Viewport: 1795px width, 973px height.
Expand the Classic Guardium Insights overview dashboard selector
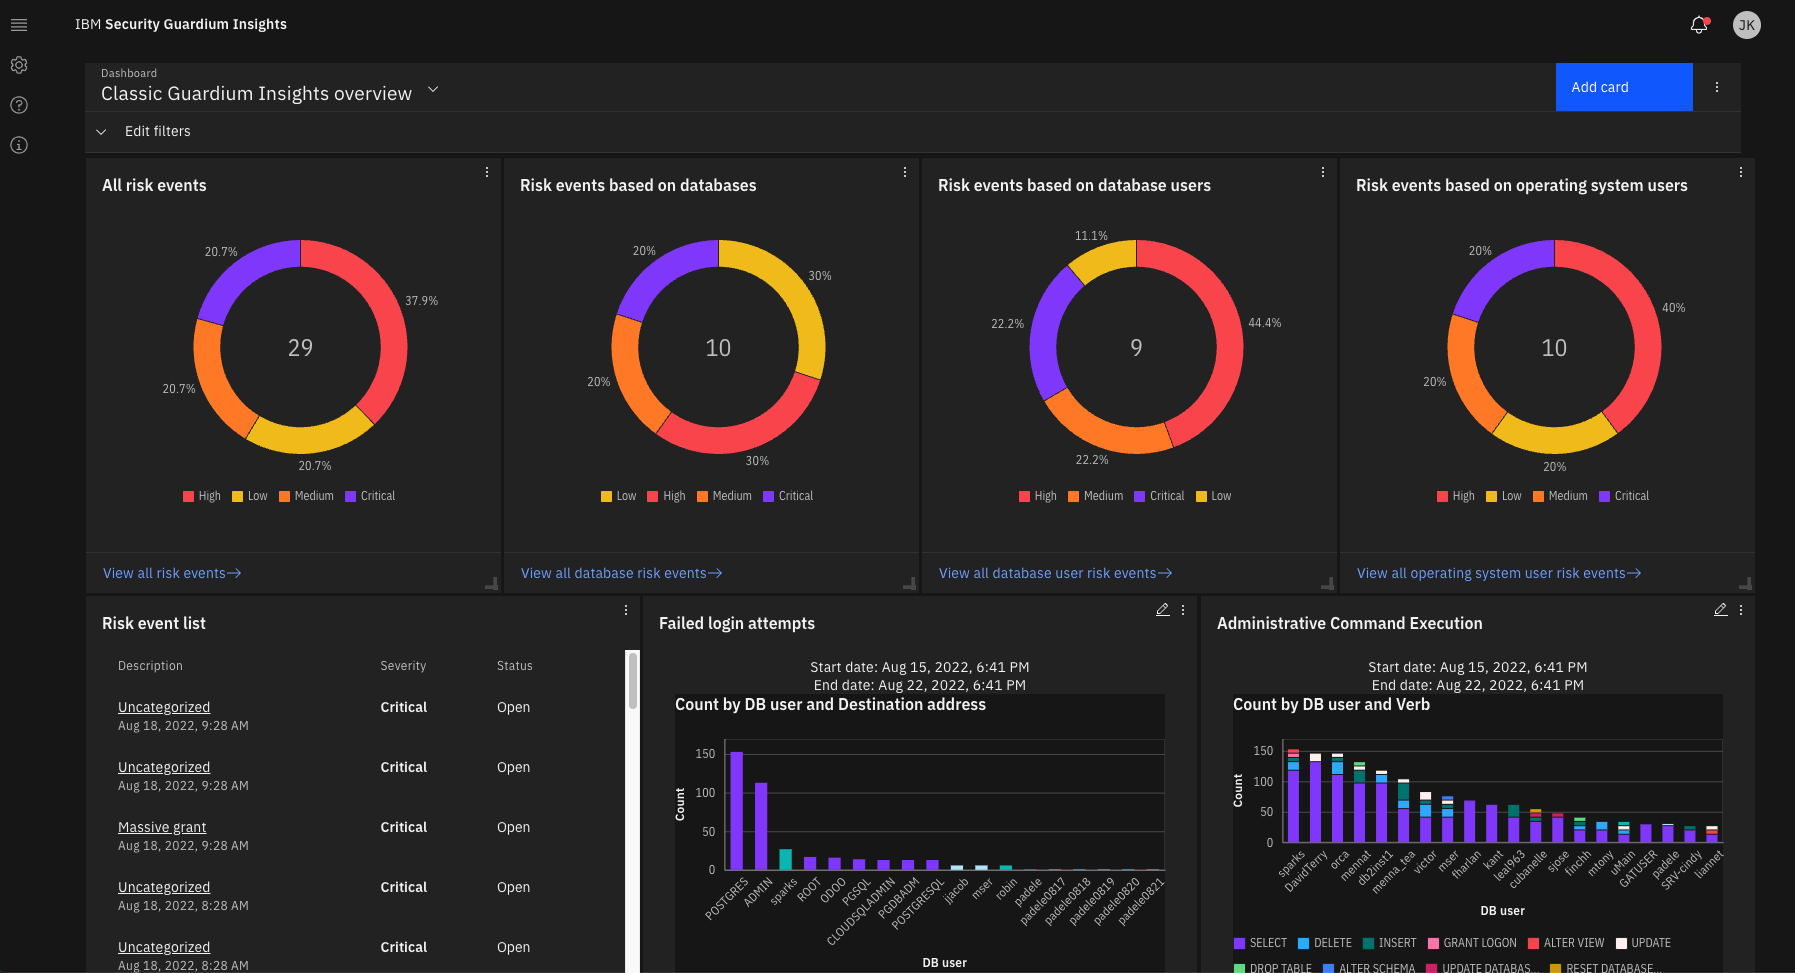tap(433, 89)
